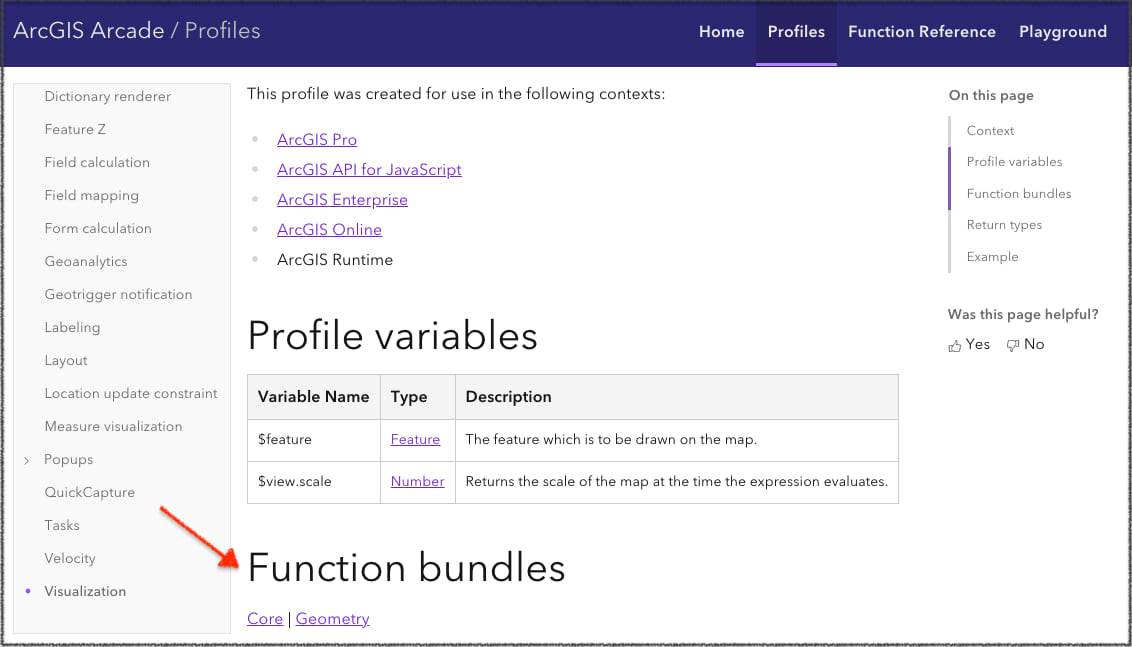1132x647 pixels.
Task: Open the Function Reference tab
Action: click(x=921, y=31)
